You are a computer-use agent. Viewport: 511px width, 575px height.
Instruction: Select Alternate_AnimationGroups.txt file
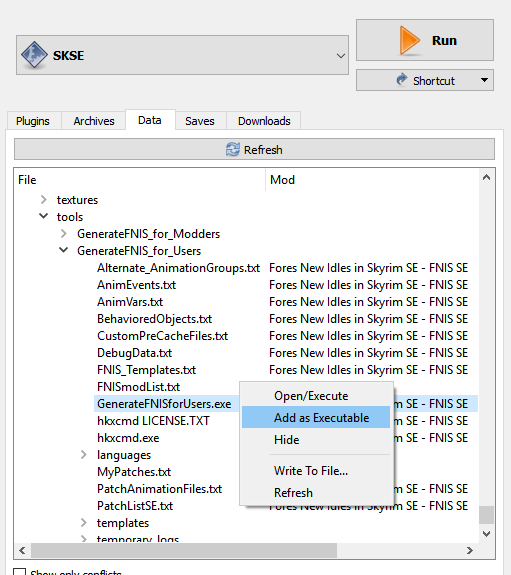coord(178,268)
